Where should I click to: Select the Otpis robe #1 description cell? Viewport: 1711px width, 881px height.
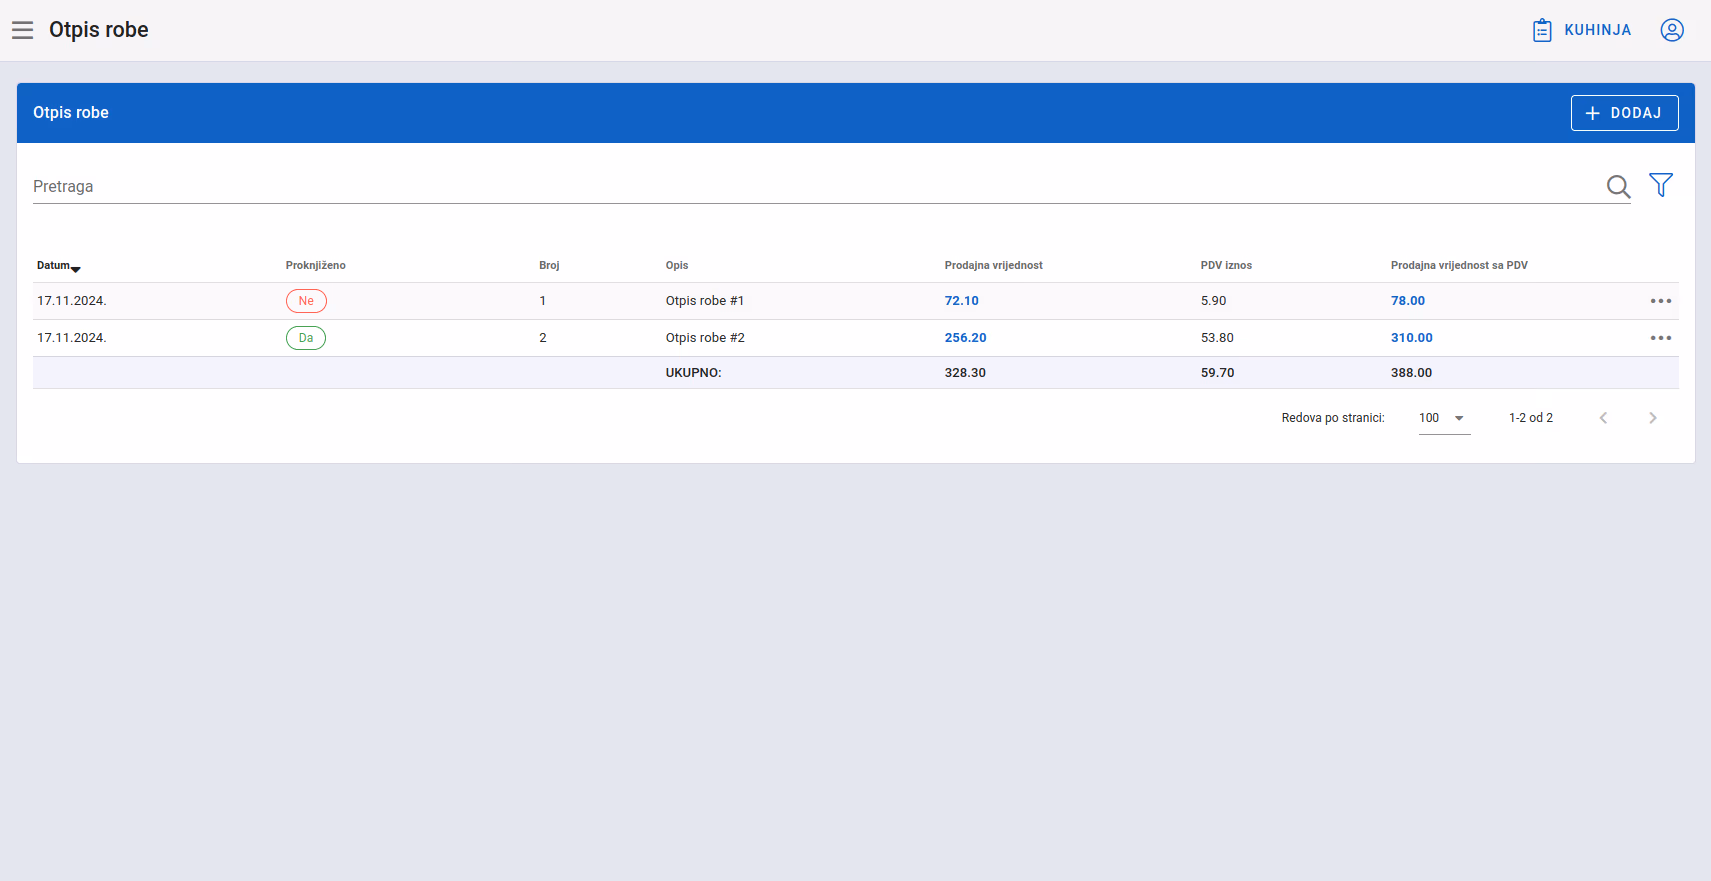(705, 301)
